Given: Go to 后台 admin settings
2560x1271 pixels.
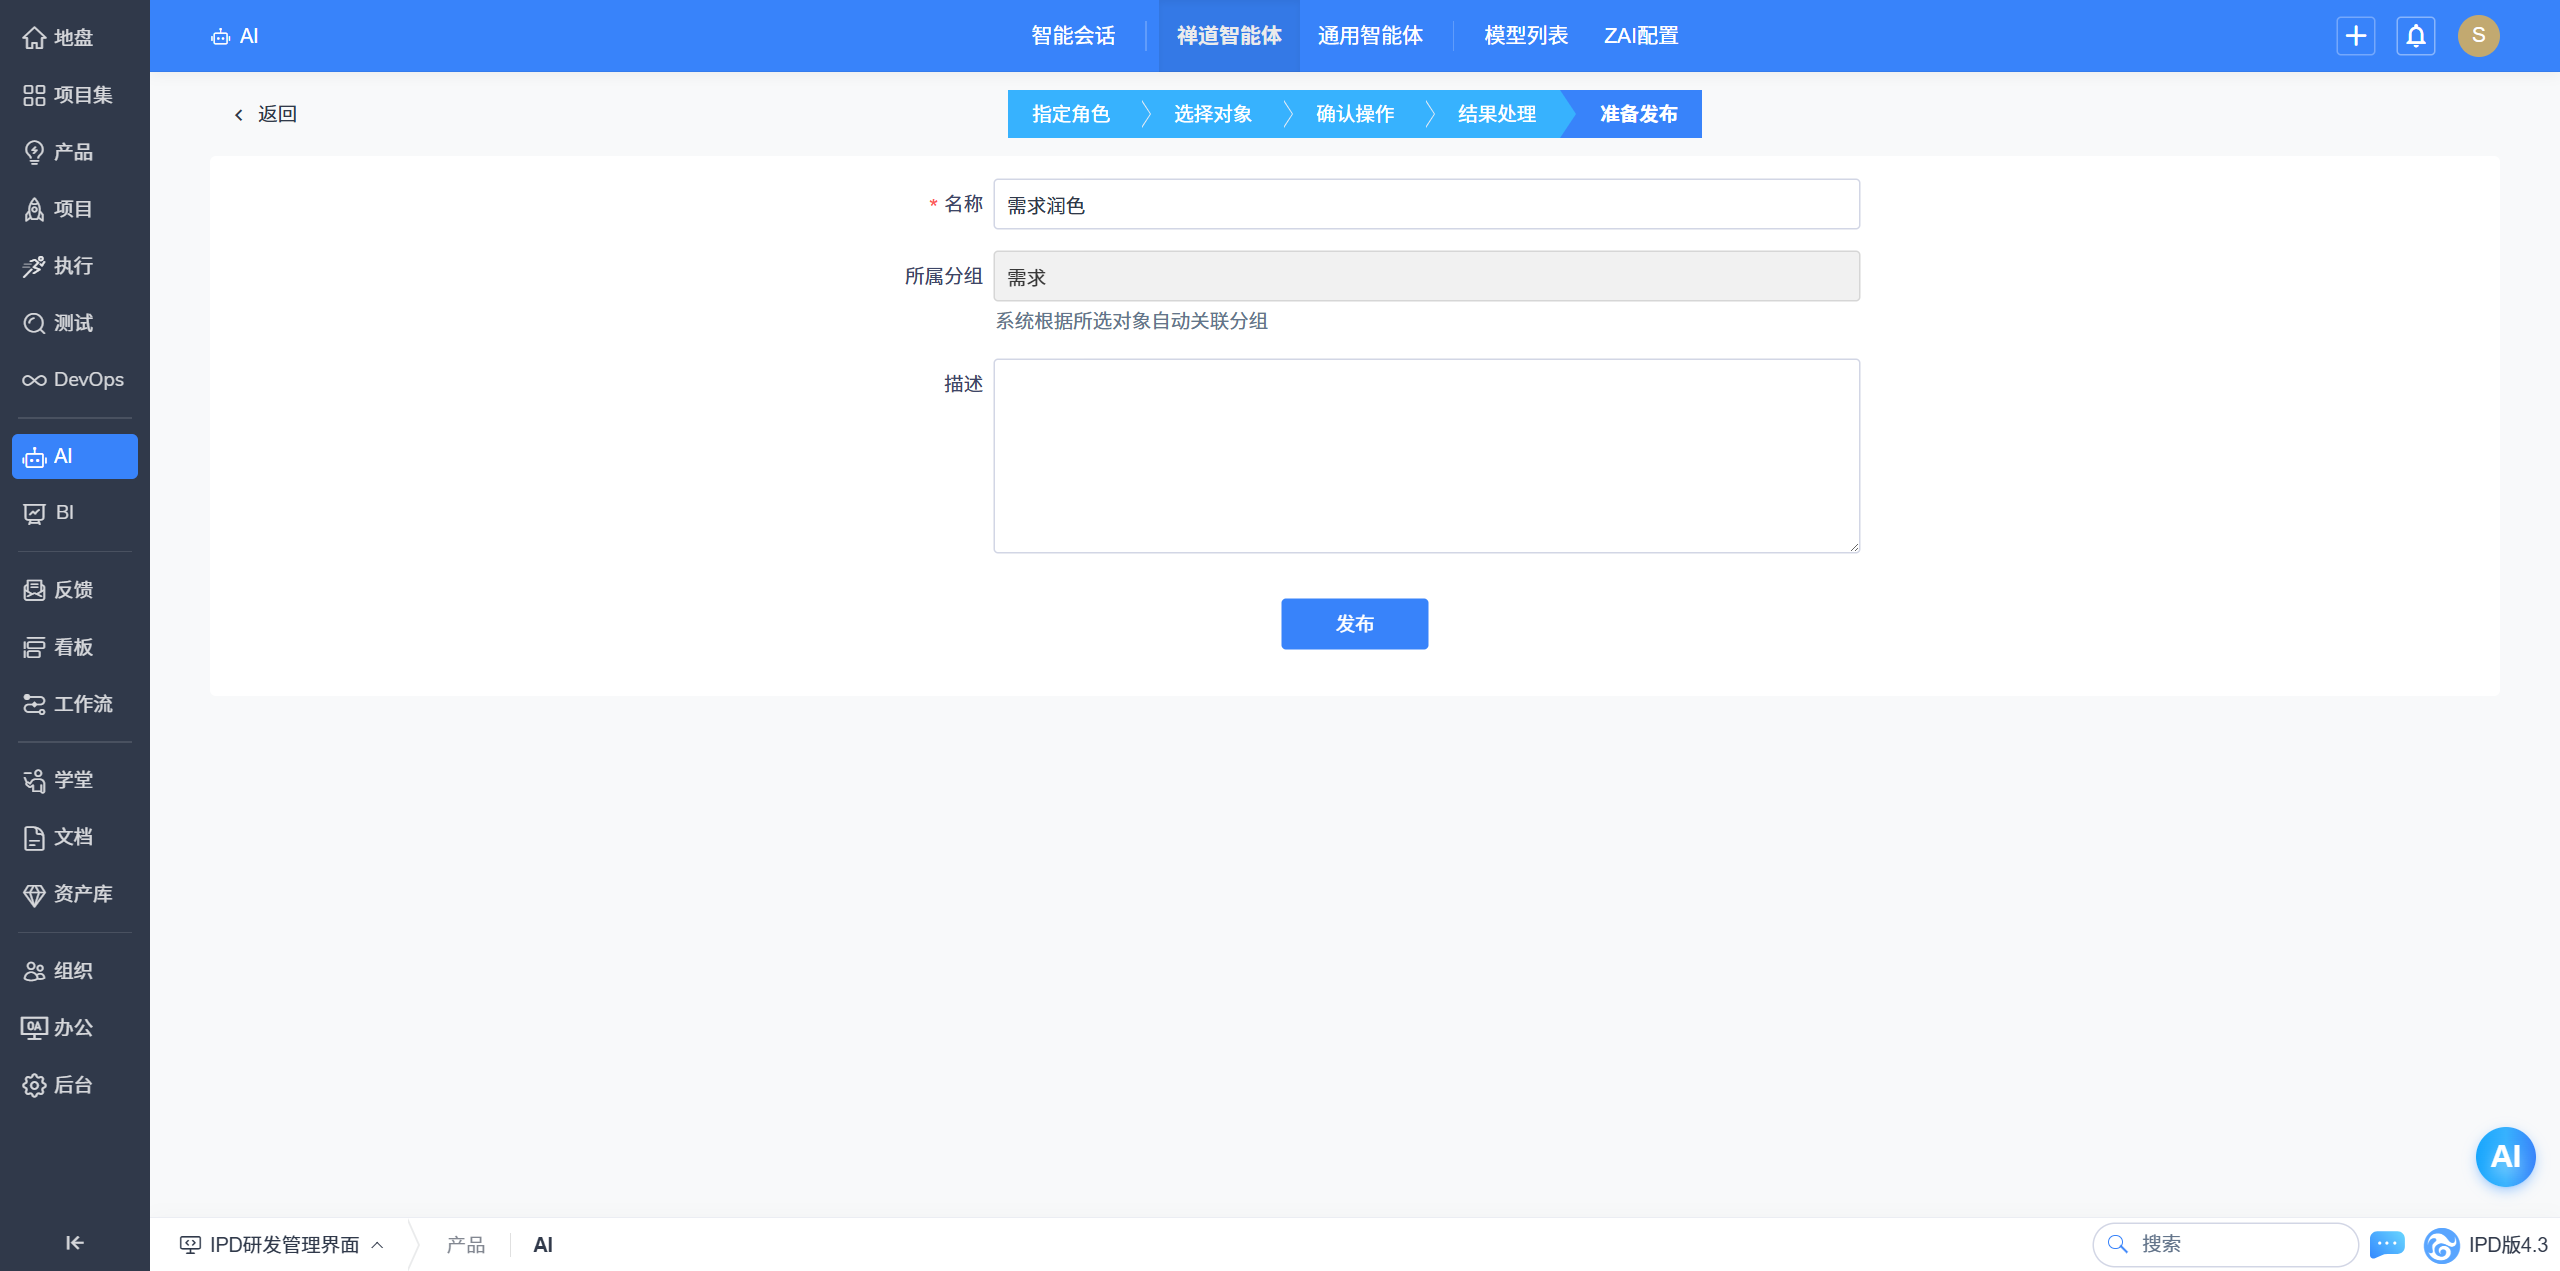Looking at the screenshot, I should [x=72, y=1085].
